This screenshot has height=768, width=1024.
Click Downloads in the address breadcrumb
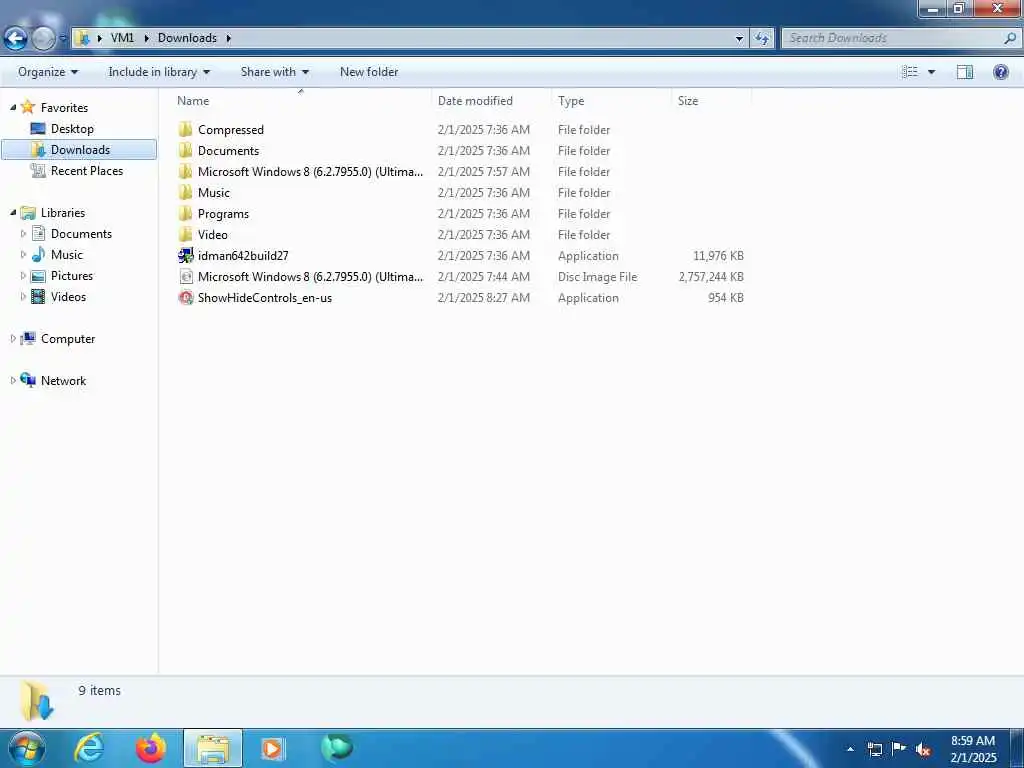click(x=187, y=38)
